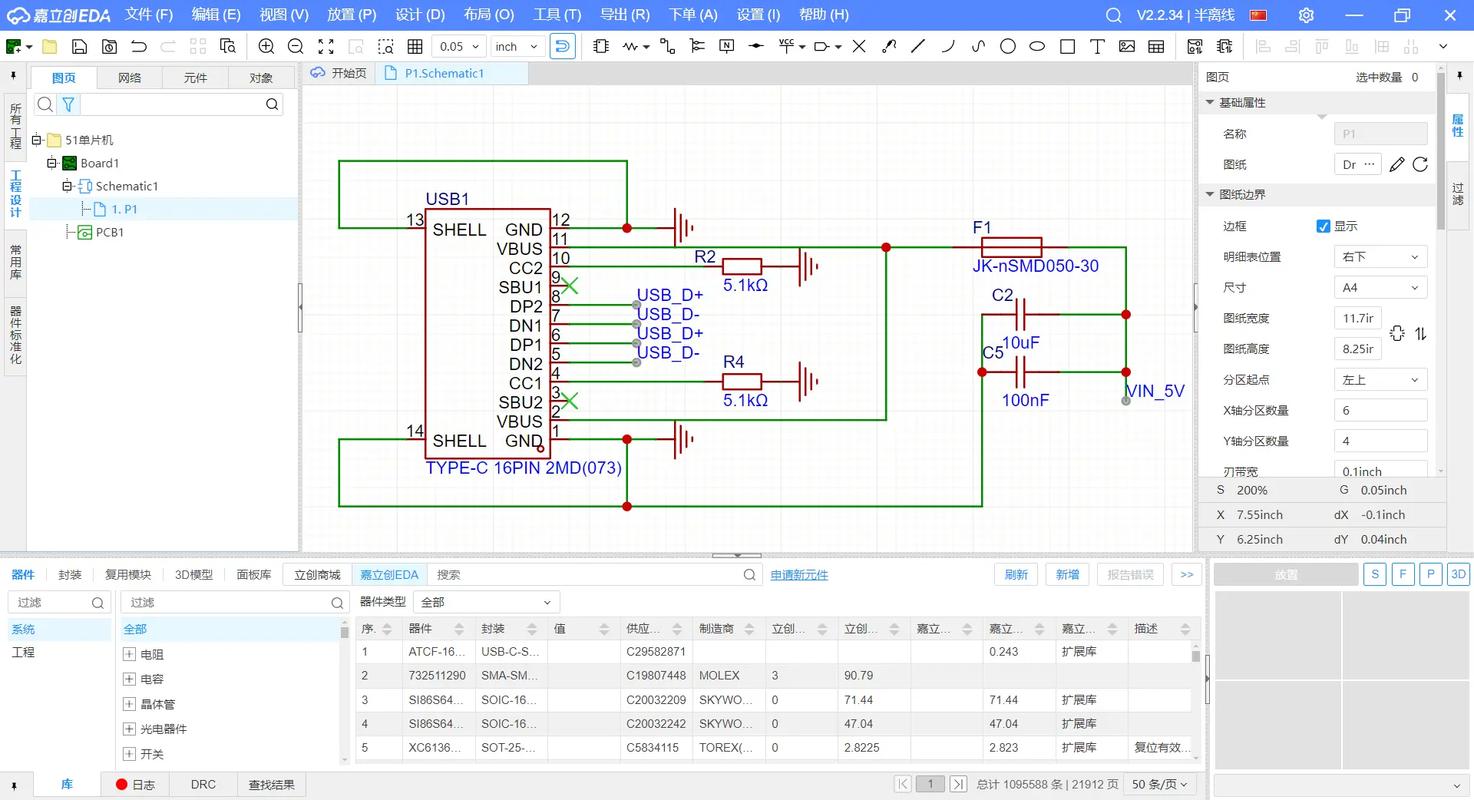Click the 申请新元件 link
The image size is (1474, 800).
click(x=799, y=575)
